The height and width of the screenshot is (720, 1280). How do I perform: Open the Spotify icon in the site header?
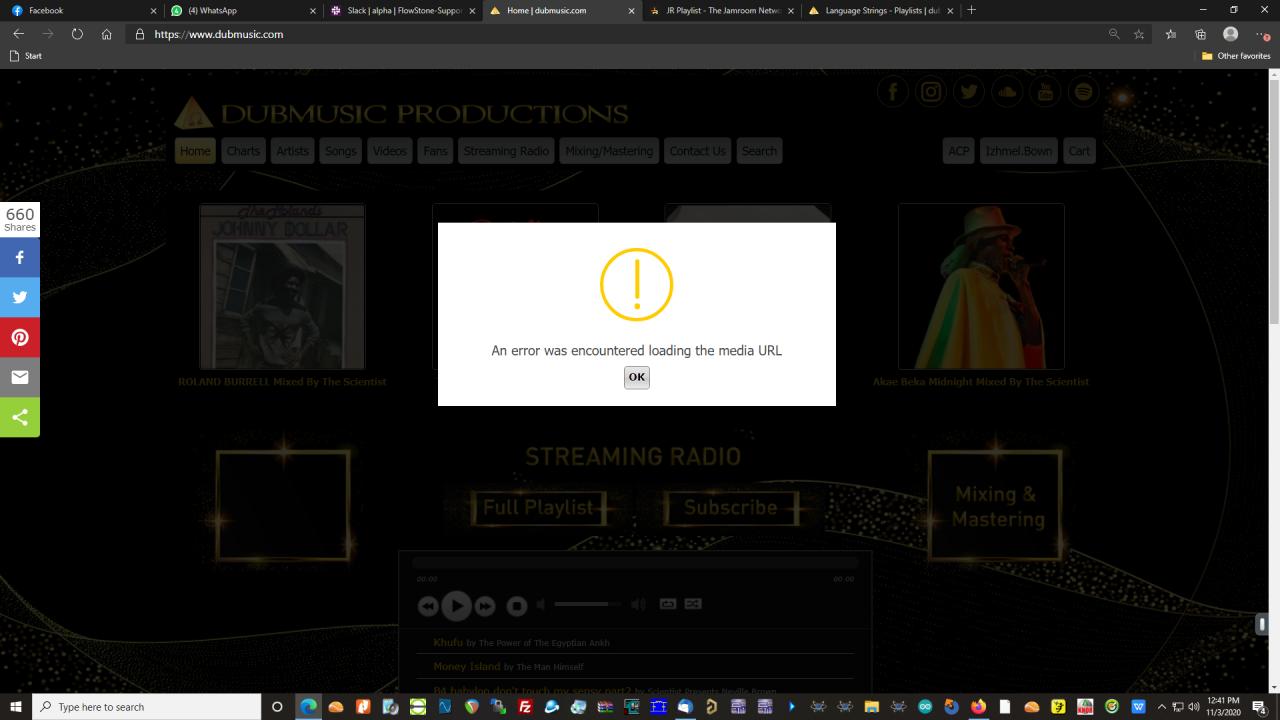(1083, 93)
